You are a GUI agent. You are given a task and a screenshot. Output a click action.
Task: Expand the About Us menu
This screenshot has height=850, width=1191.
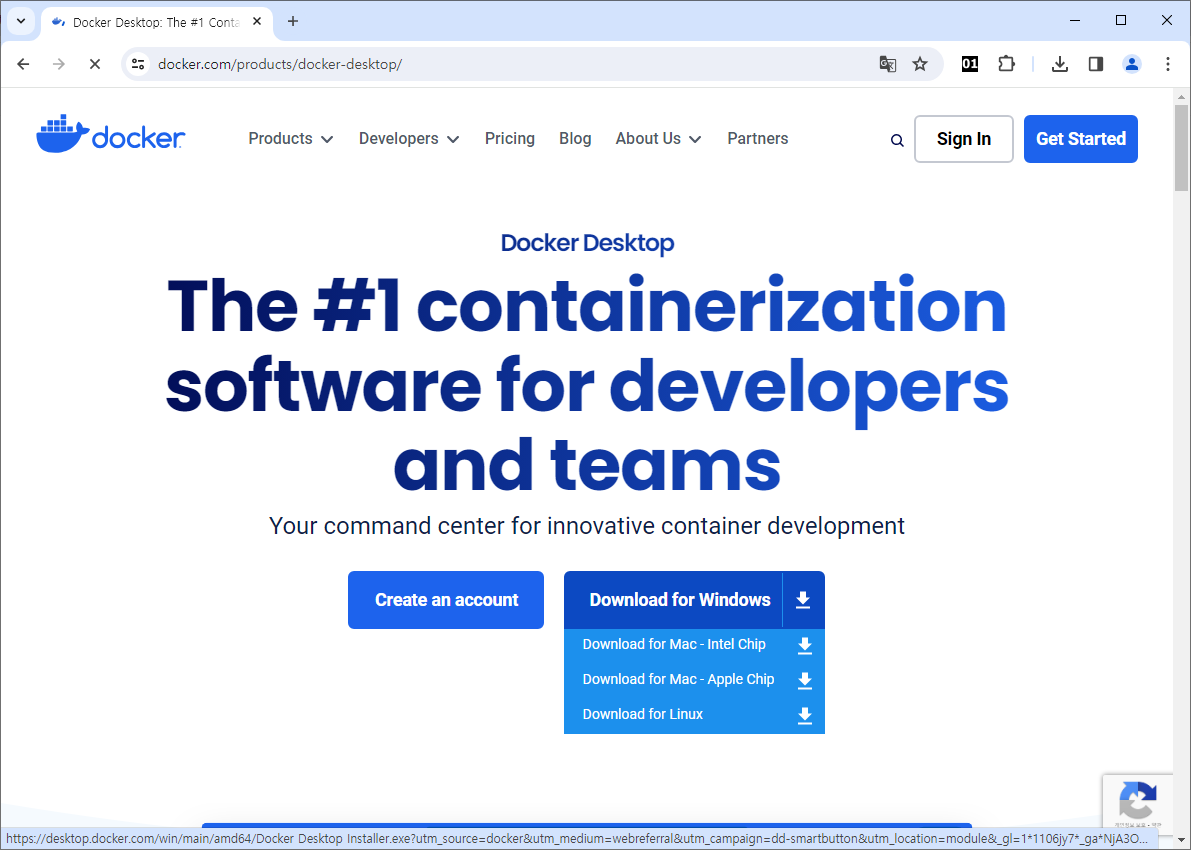(x=658, y=139)
